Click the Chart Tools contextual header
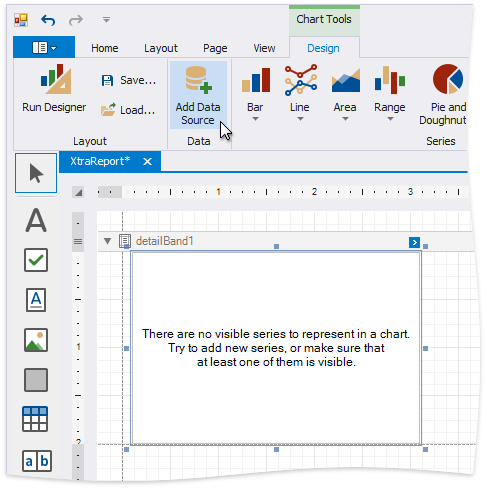 tap(324, 19)
